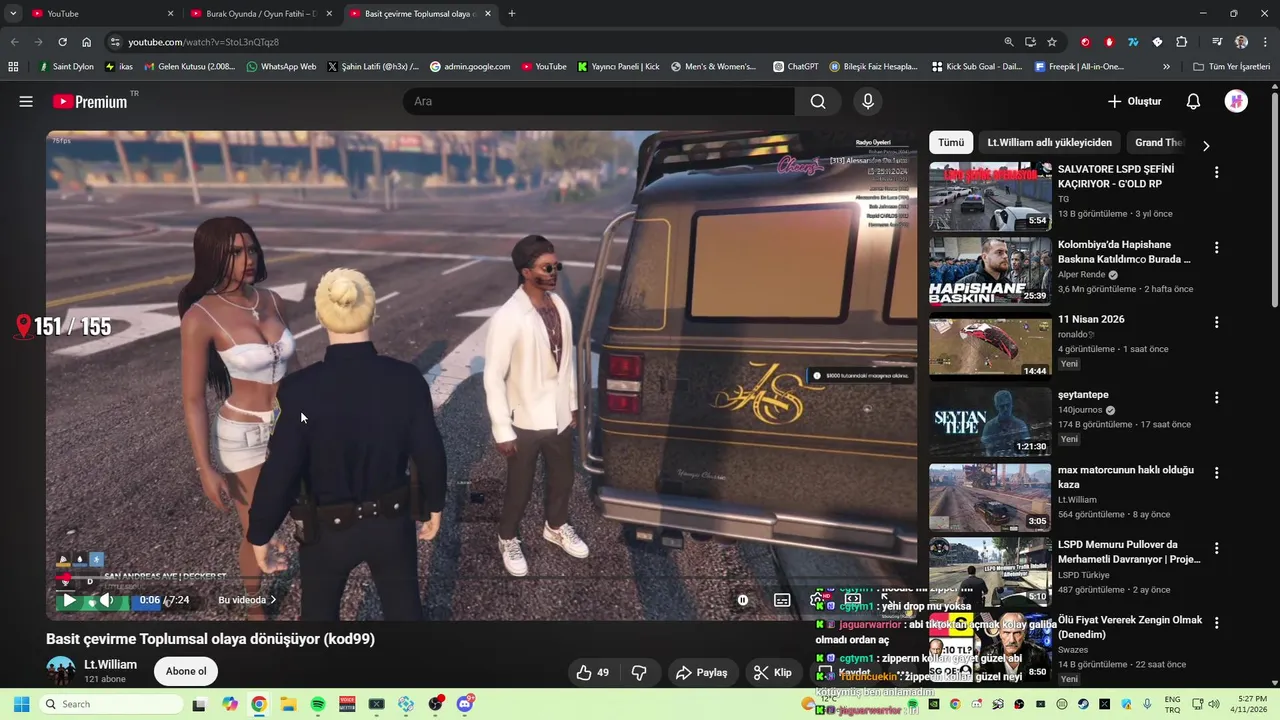
Task: Select the Grand Theft chip
Action: pos(1159,142)
